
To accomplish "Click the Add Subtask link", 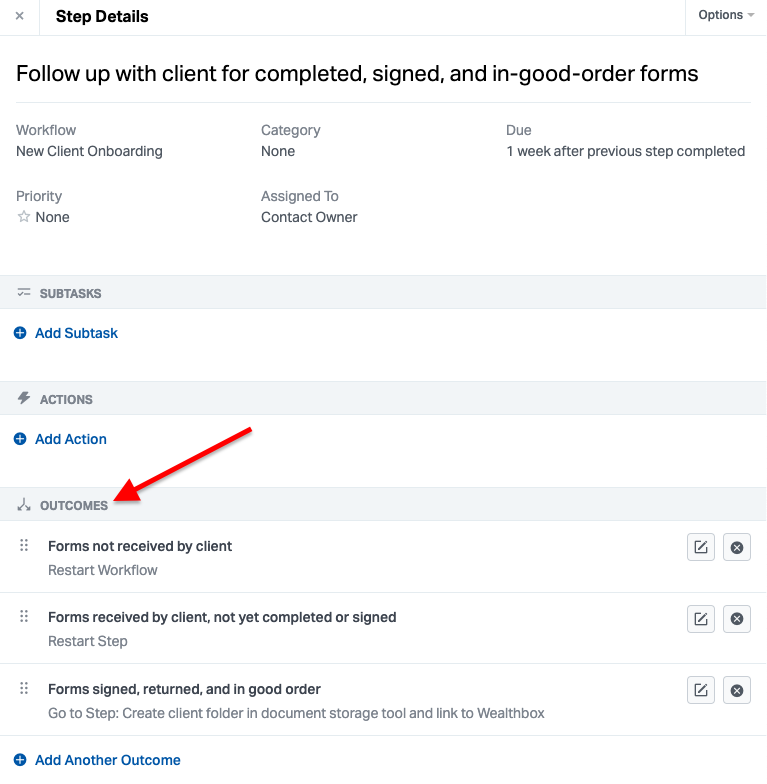I will [76, 333].
